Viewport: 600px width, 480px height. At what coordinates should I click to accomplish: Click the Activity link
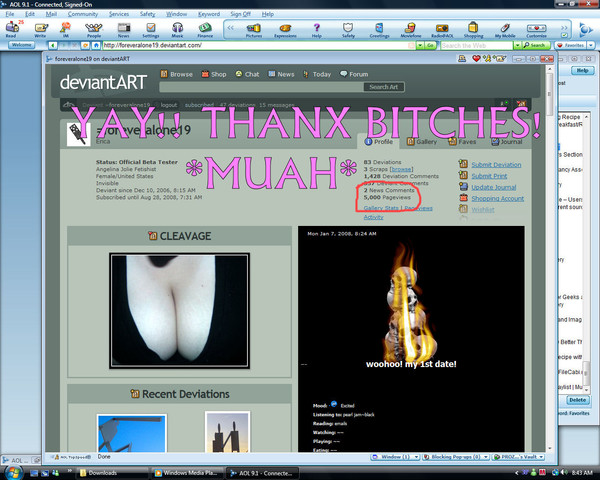373,217
